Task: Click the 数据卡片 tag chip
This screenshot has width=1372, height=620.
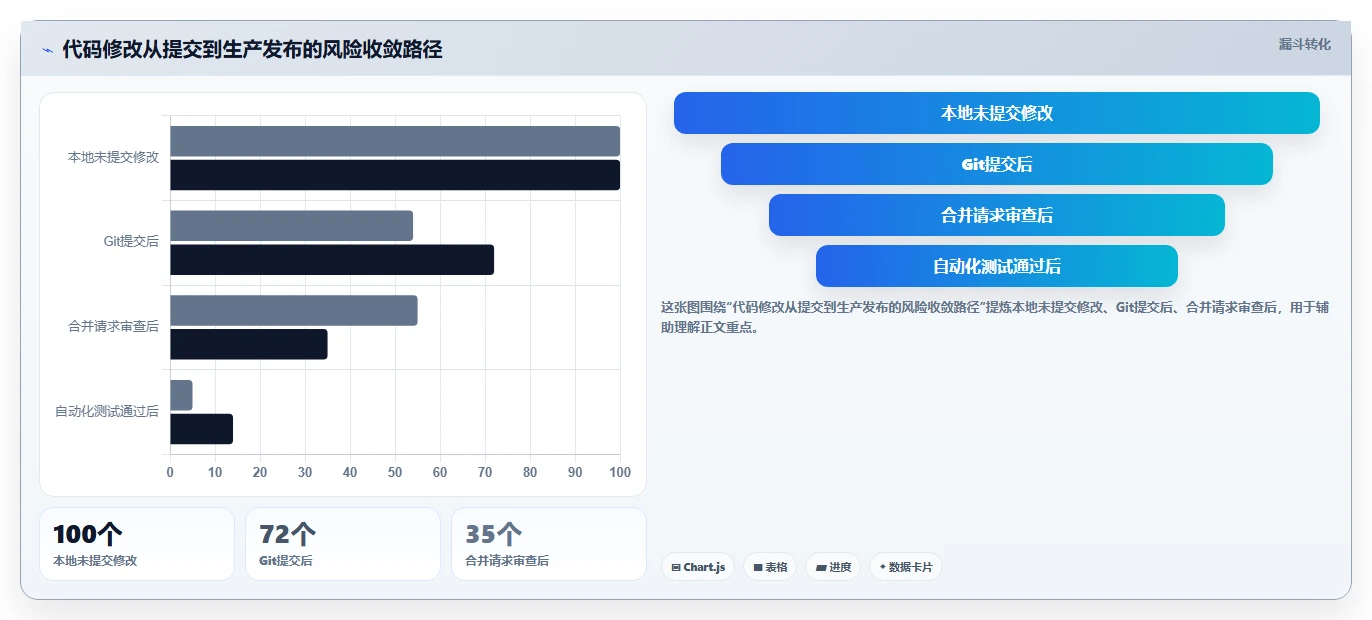Action: pos(906,567)
